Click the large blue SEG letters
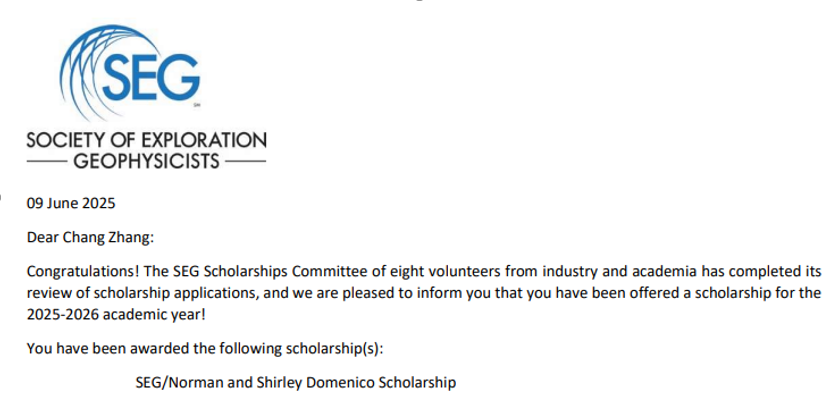 pos(151,77)
